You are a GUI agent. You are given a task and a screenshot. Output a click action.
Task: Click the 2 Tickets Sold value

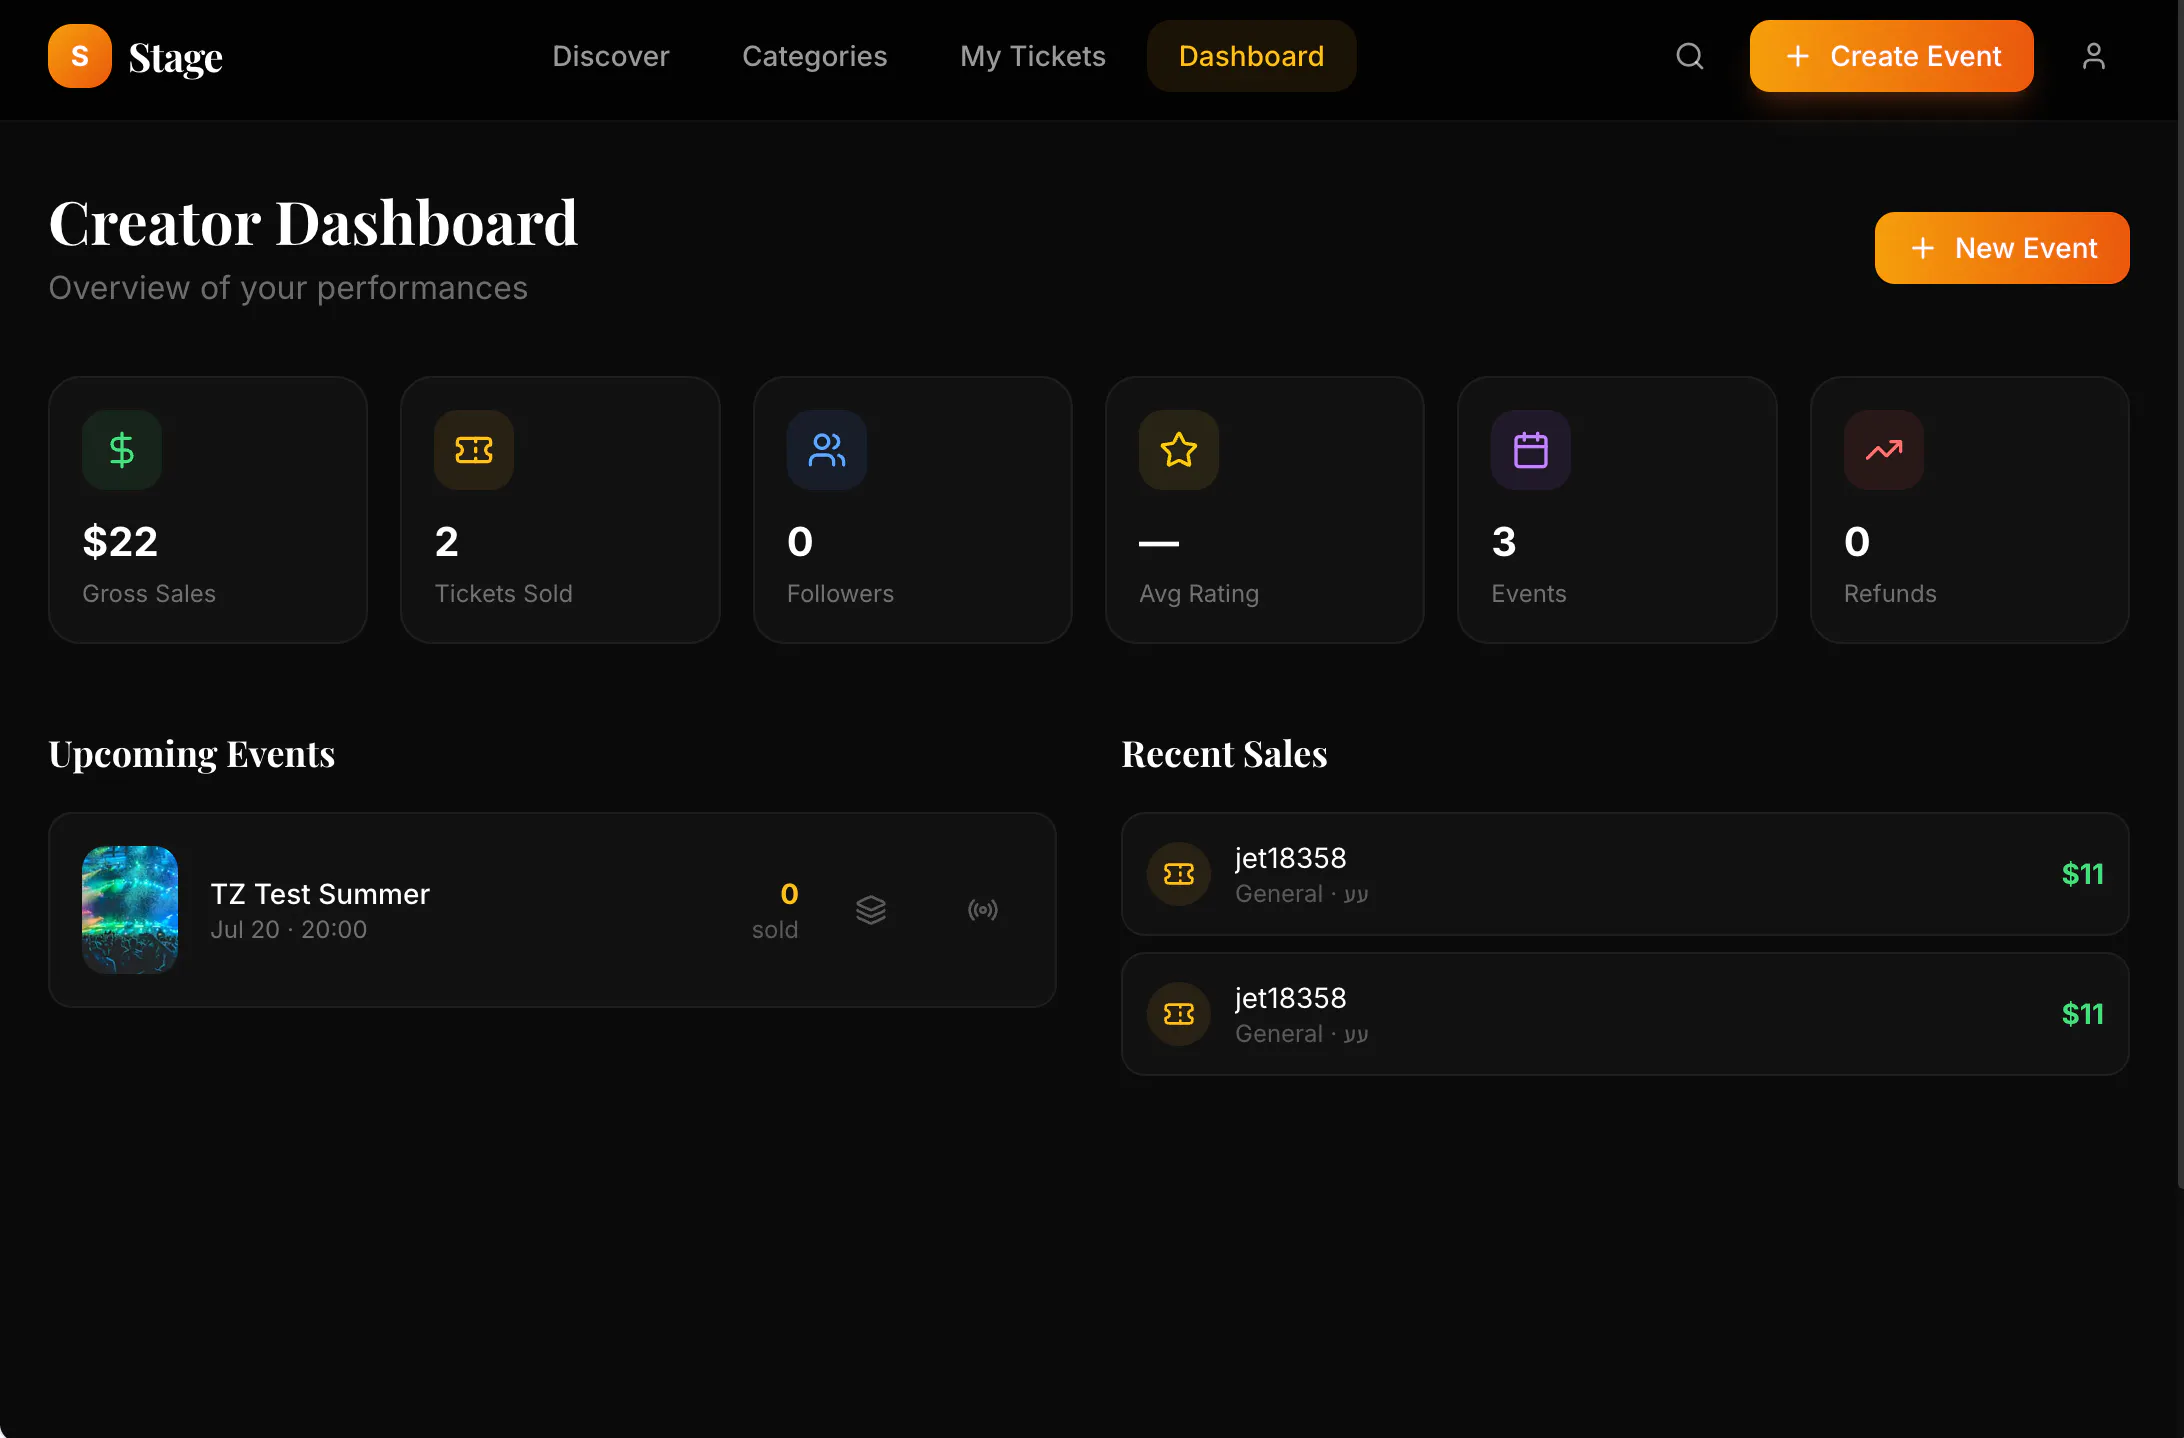click(447, 542)
